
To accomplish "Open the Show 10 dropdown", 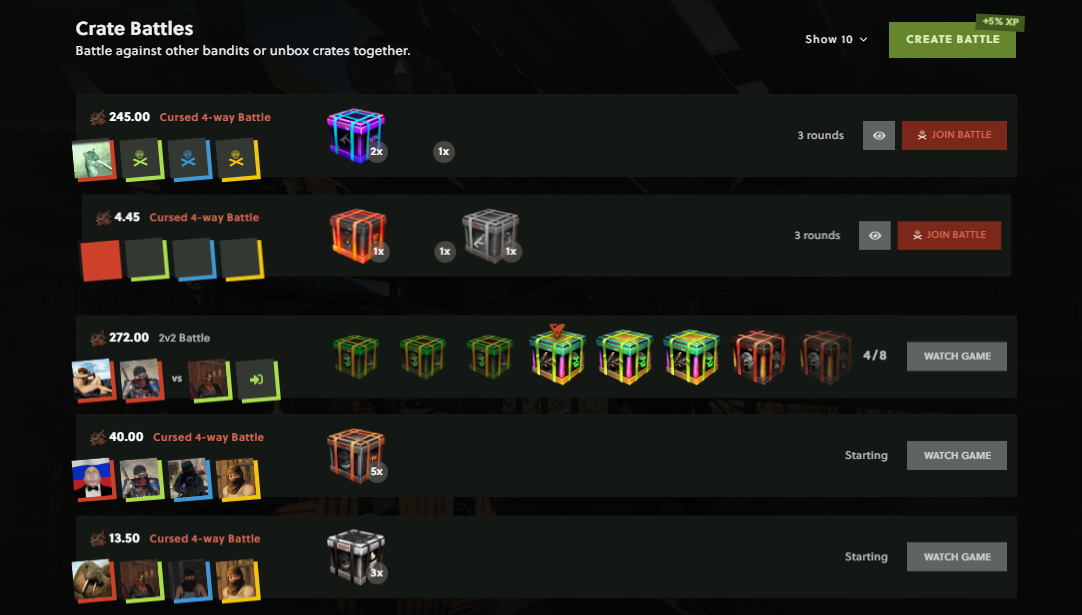I will (x=836, y=39).
